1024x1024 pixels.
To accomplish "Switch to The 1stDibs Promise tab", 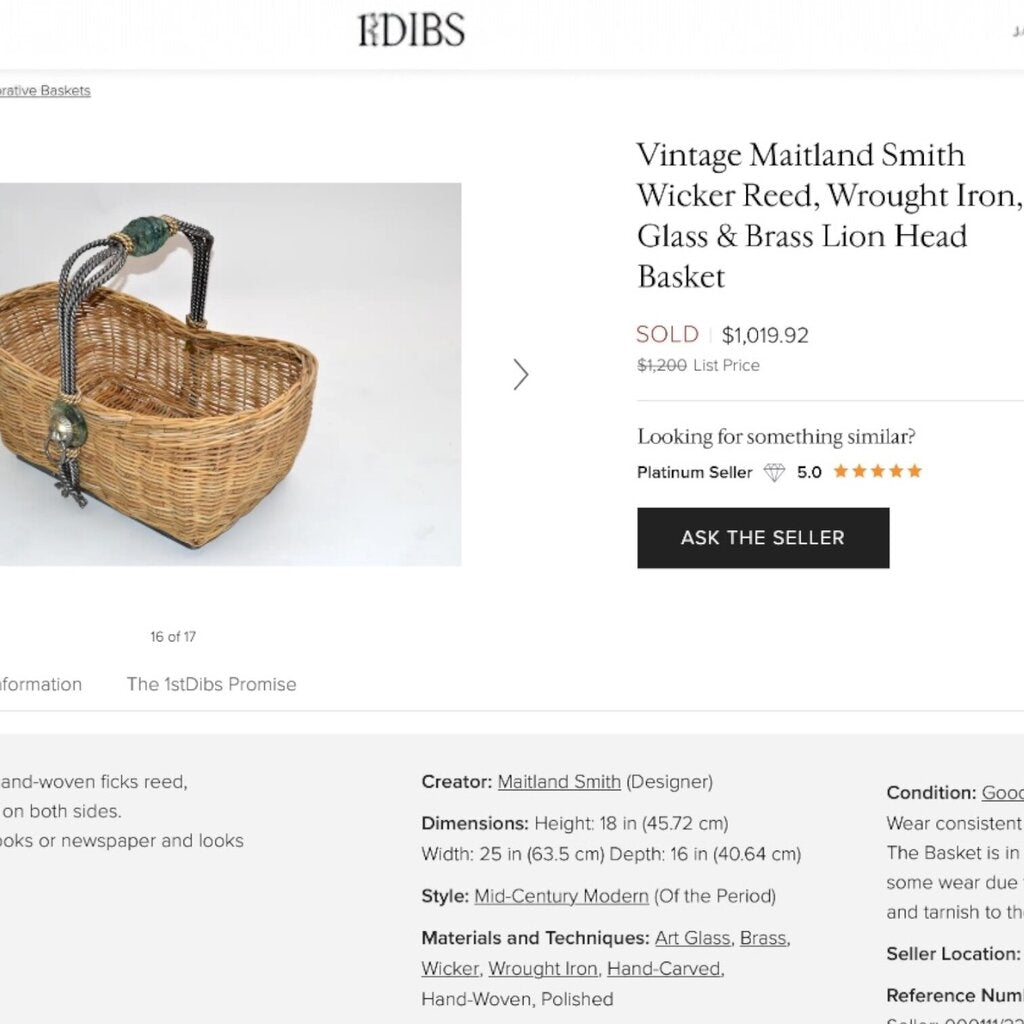I will 211,684.
